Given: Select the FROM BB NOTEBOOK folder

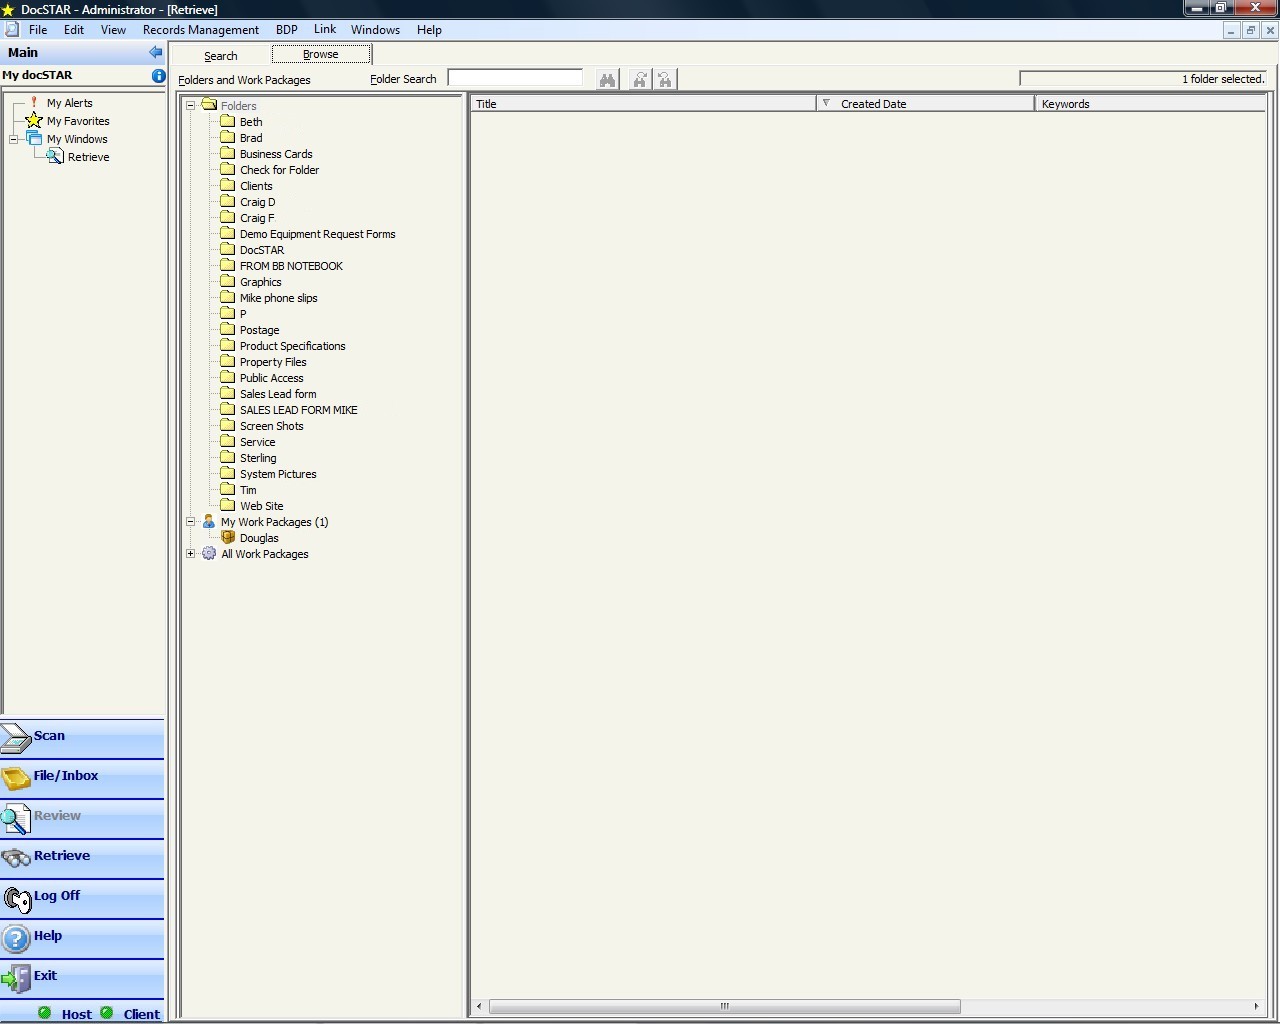Looking at the screenshot, I should 291,266.
